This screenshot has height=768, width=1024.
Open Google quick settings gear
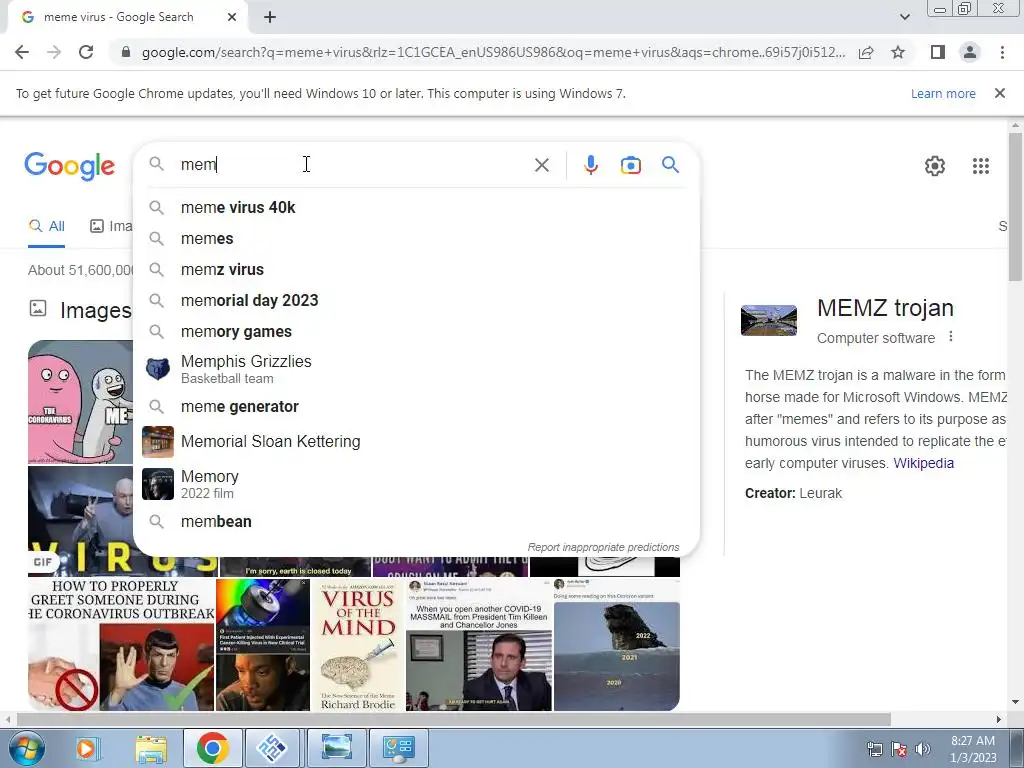(935, 166)
